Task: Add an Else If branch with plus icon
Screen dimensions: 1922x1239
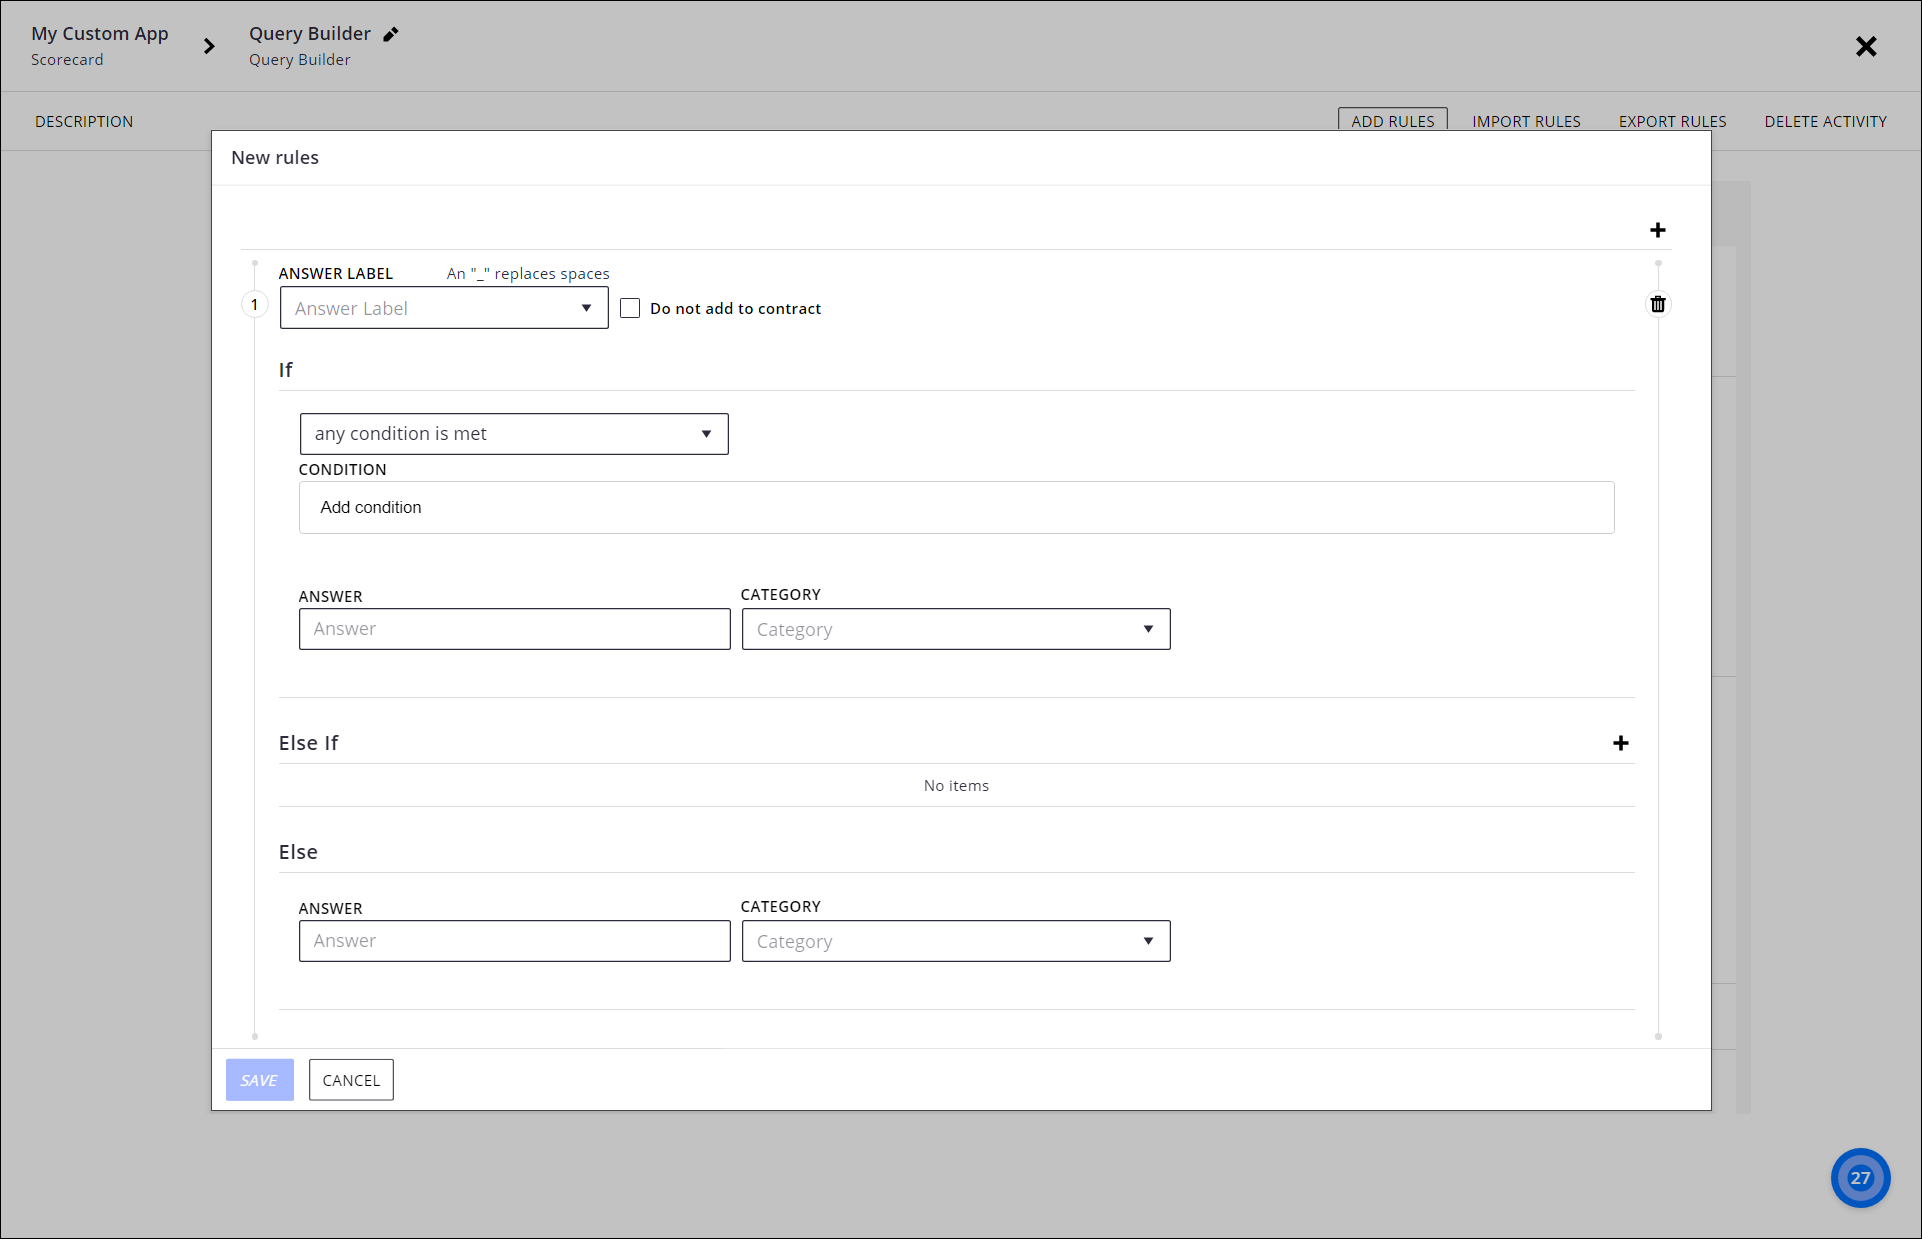Action: coord(1620,743)
